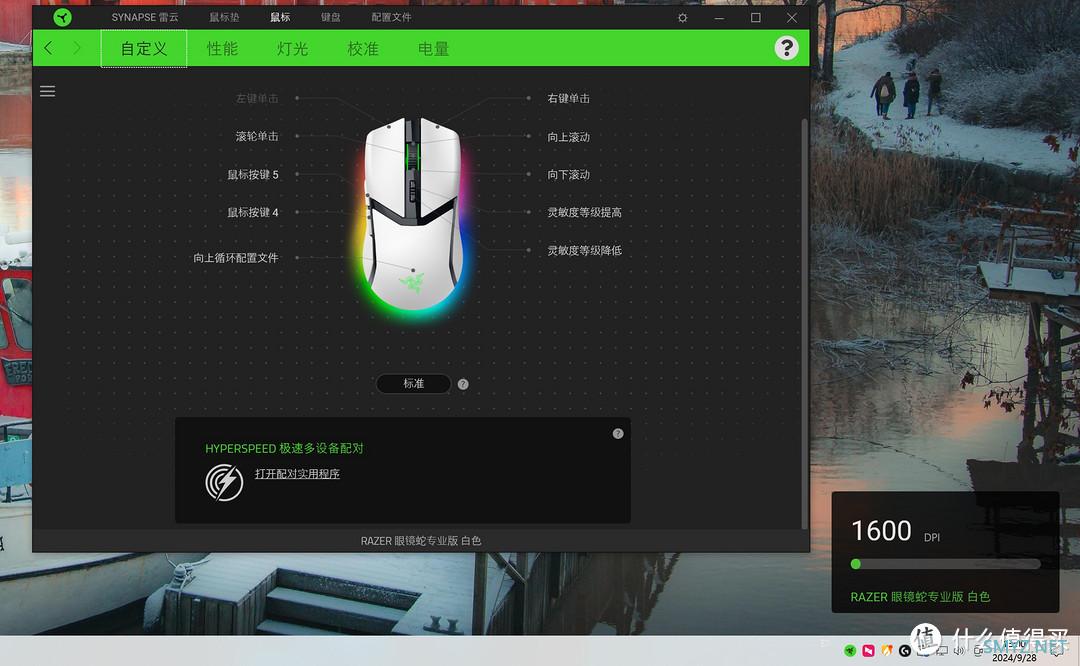Select 灵敏度等级降低 assignment

point(584,251)
